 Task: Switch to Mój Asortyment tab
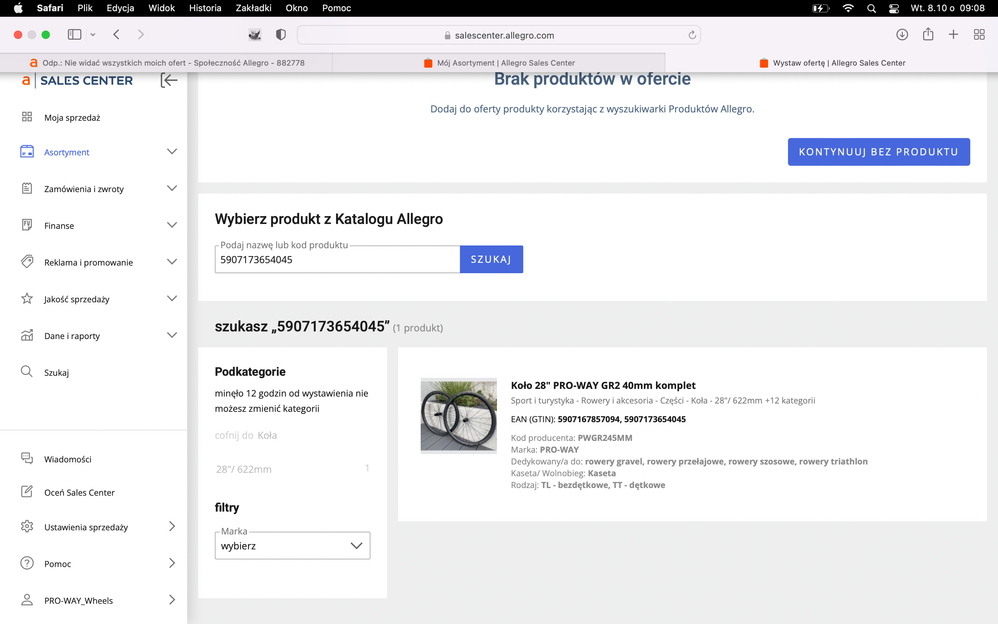point(499,63)
